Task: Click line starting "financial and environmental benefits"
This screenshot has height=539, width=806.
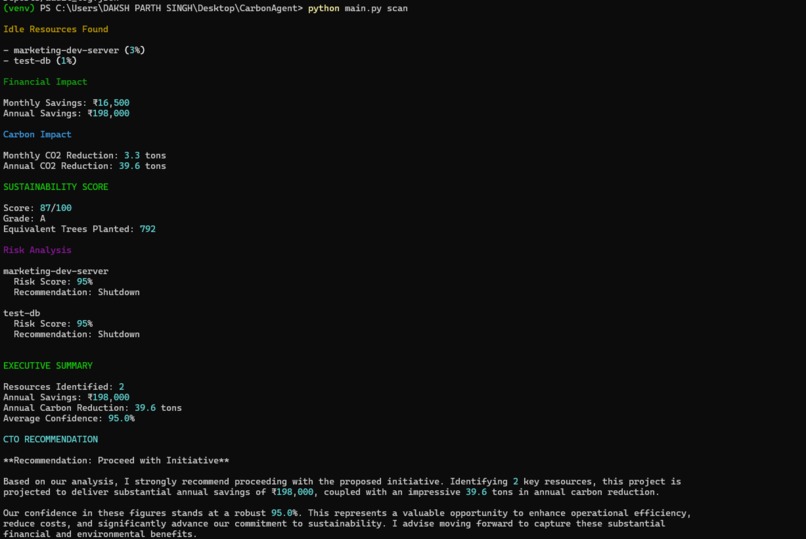Action: pyautogui.click(x=100, y=534)
